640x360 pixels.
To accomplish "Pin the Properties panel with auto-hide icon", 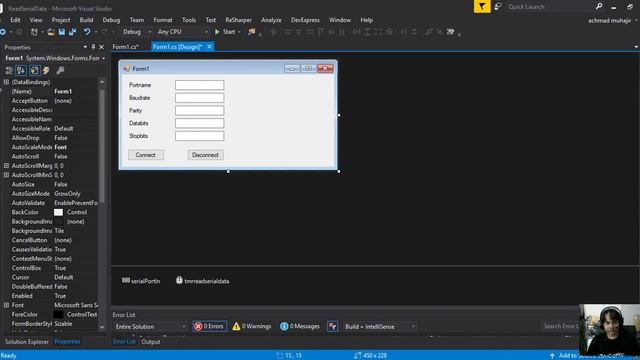I will click(x=93, y=47).
